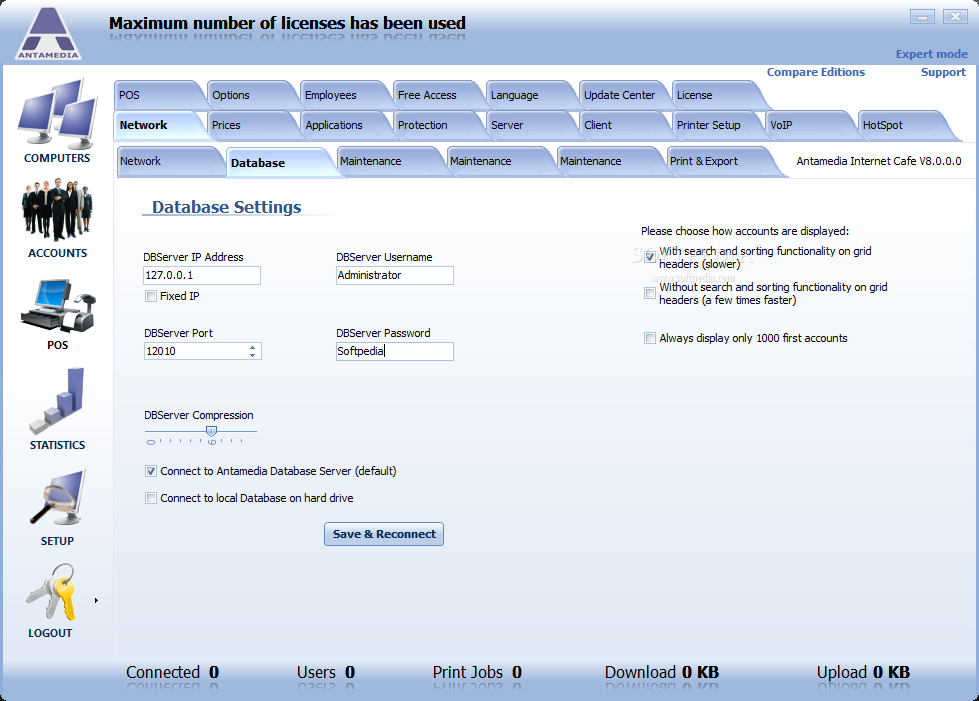This screenshot has width=979, height=701.
Task: Click the Print Jobs 0 status entry
Action: click(477, 672)
